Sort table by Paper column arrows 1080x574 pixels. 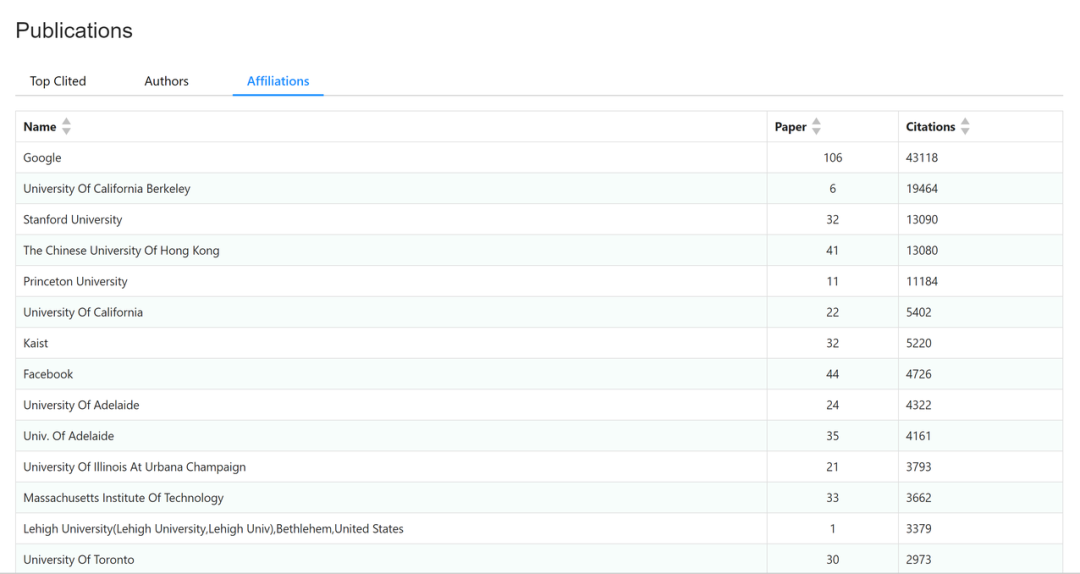[816, 126]
